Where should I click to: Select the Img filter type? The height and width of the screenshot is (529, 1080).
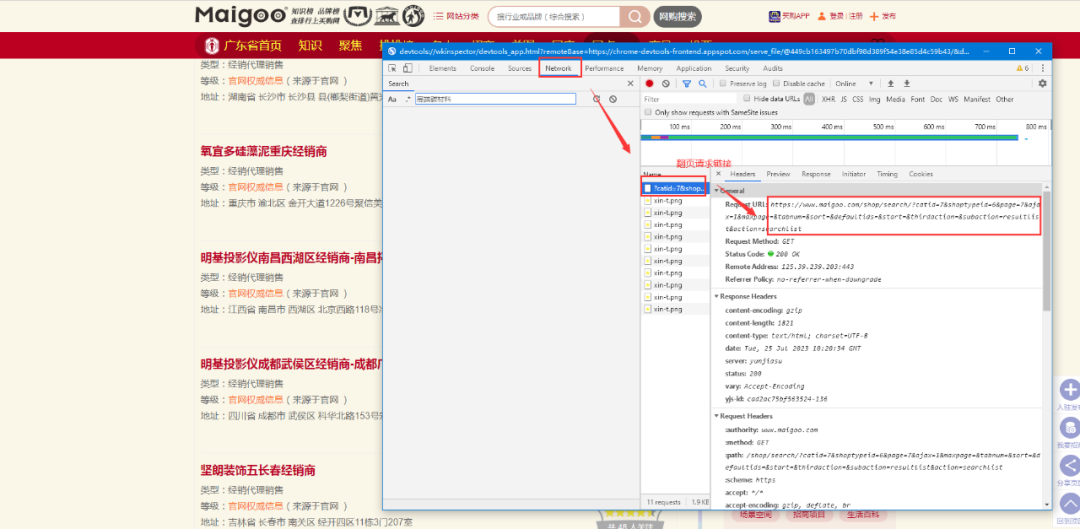(x=875, y=99)
